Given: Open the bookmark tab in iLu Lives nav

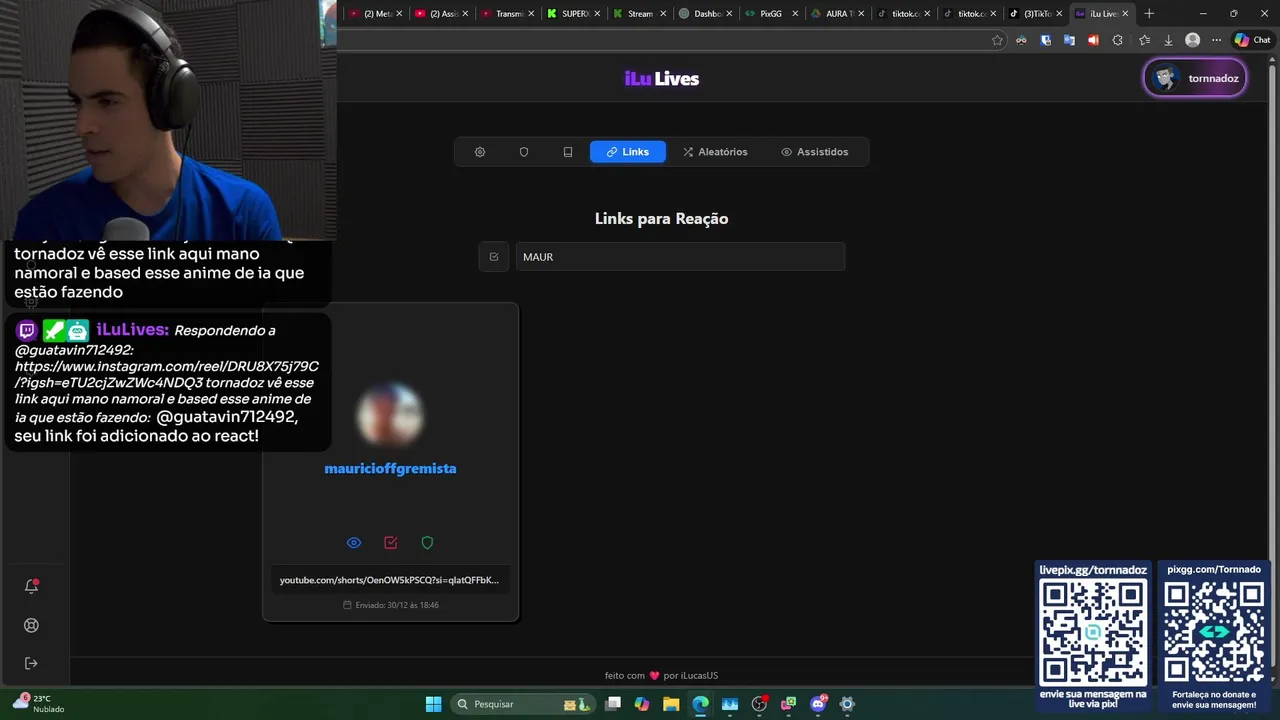Looking at the screenshot, I should tap(568, 152).
